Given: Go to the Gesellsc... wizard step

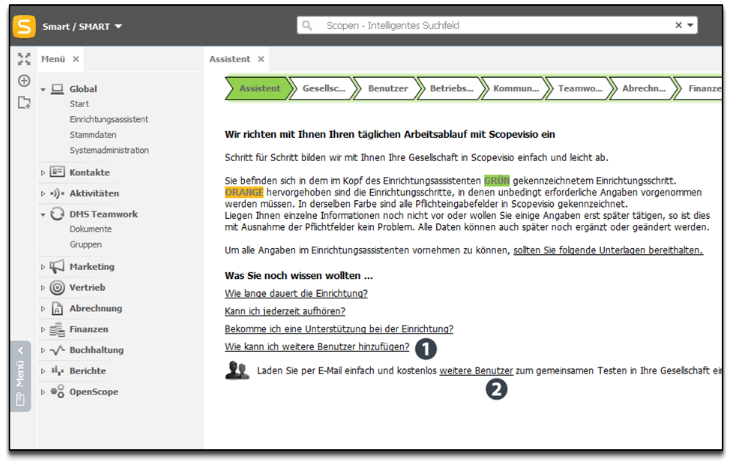Looking at the screenshot, I should tap(324, 88).
